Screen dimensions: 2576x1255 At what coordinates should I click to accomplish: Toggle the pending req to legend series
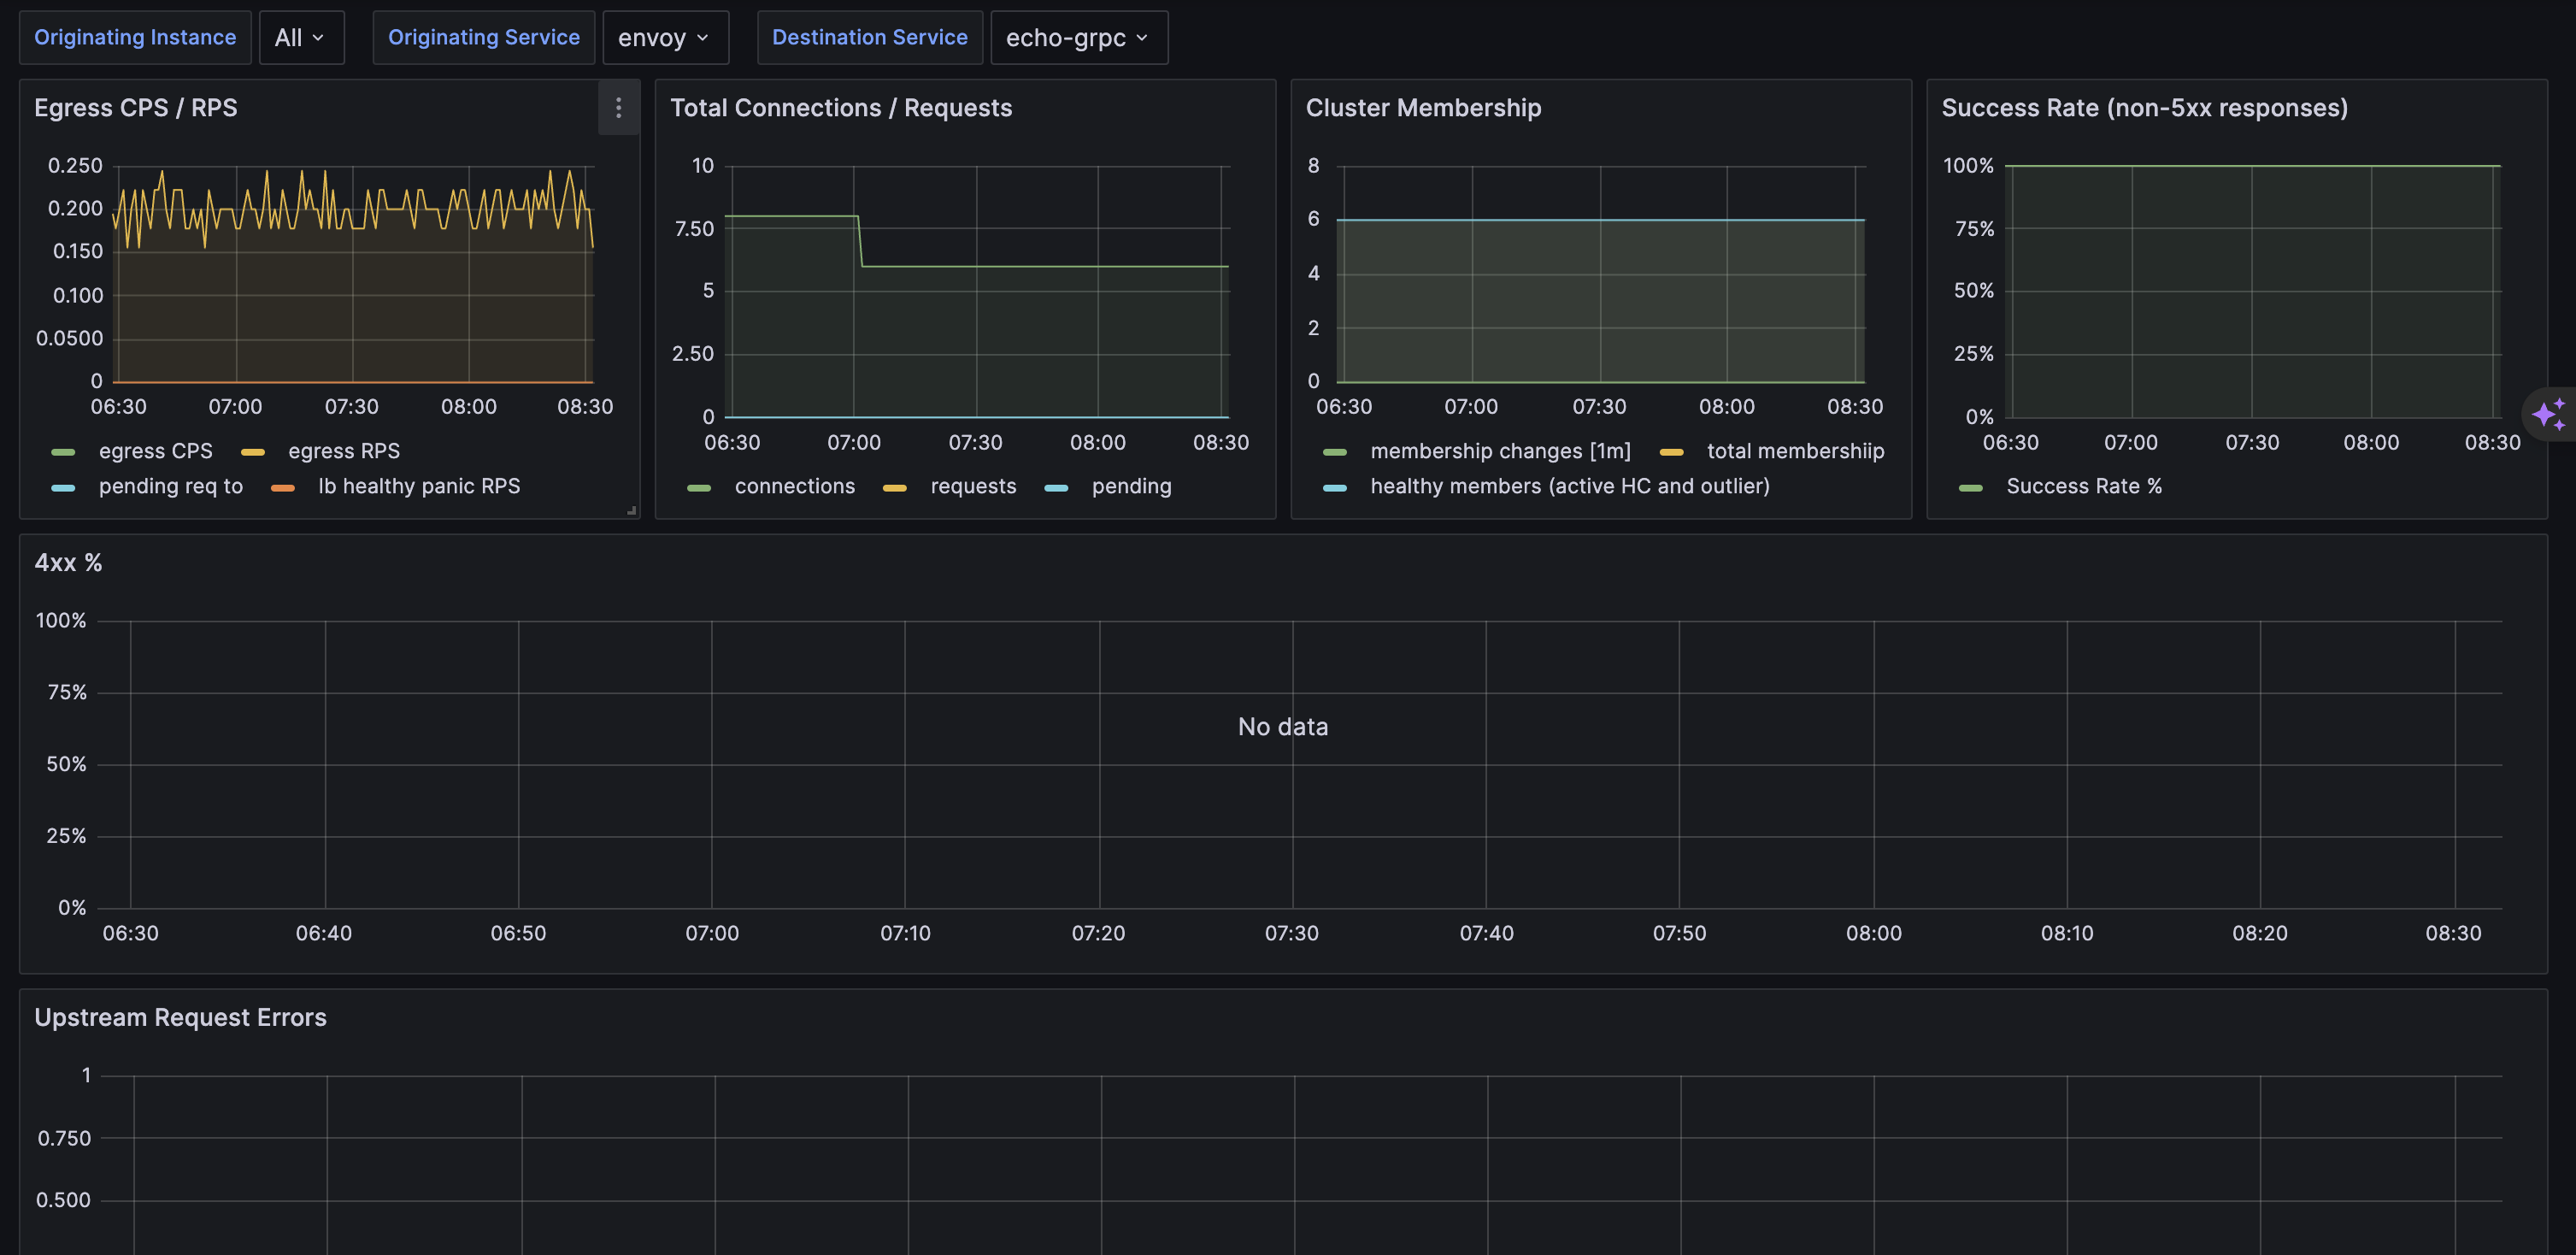coord(170,486)
